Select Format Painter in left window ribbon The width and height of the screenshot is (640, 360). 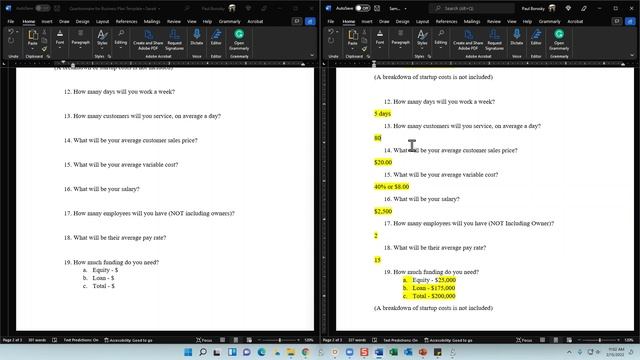[x=44, y=49]
